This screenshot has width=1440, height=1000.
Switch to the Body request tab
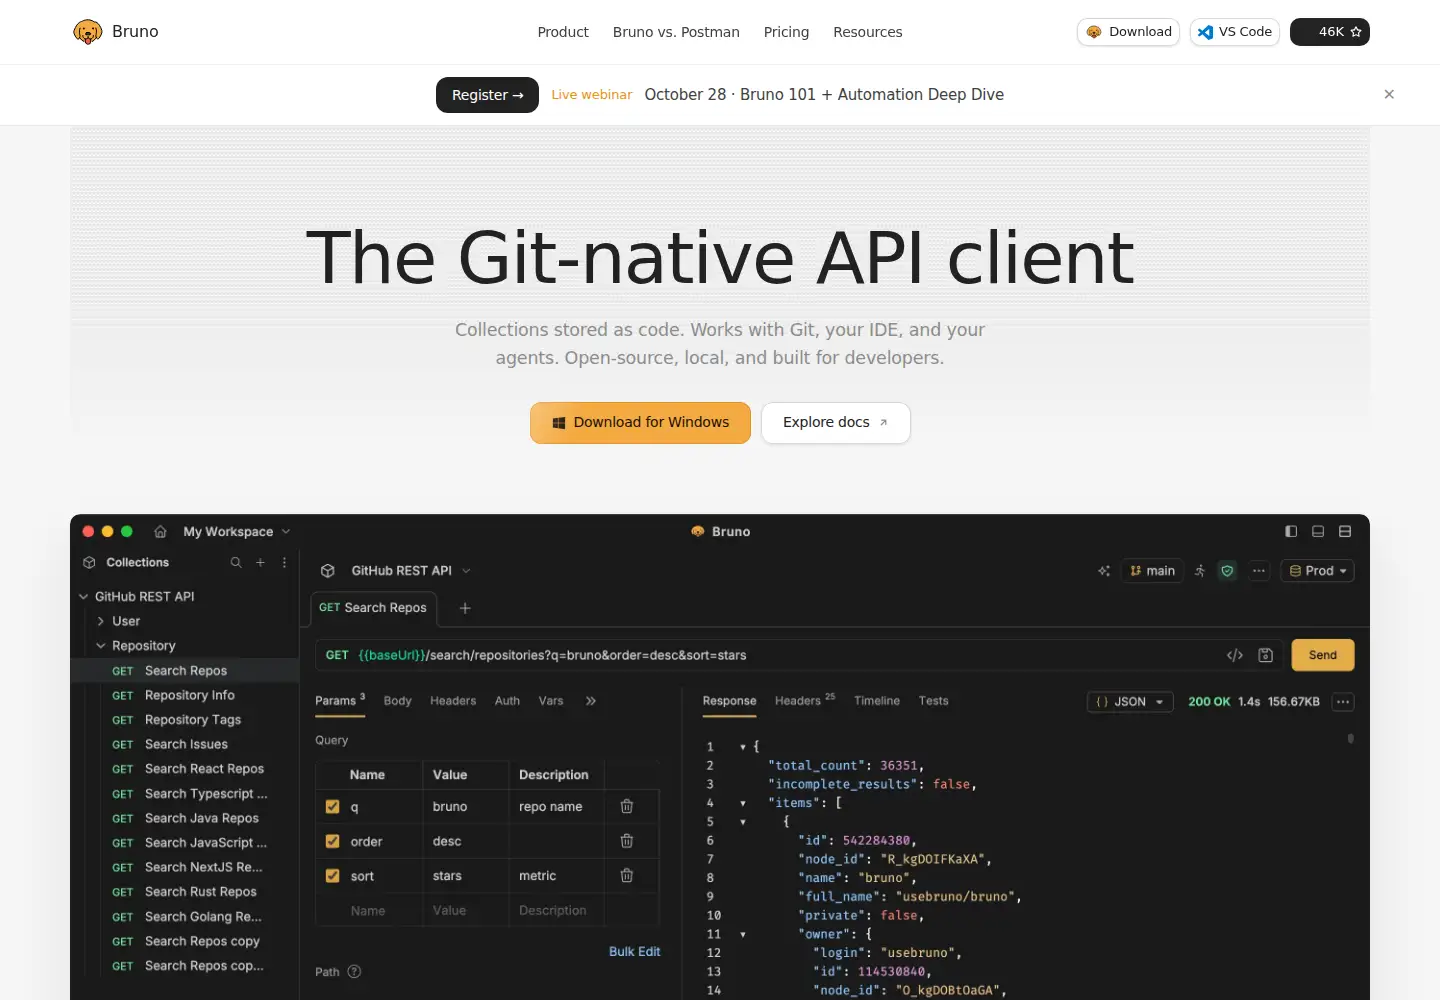click(x=397, y=701)
